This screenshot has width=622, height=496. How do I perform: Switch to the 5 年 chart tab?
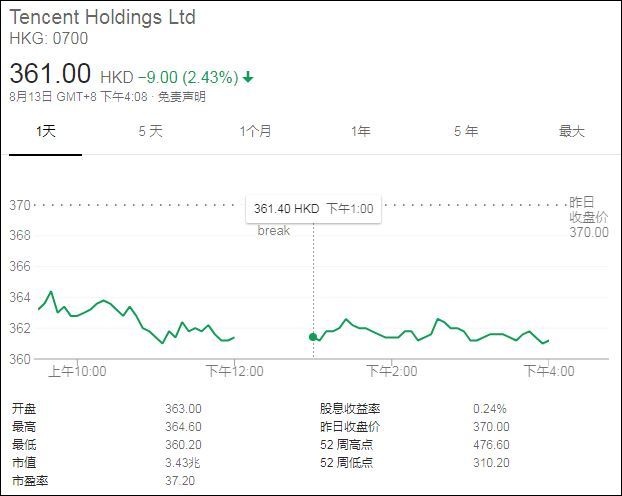click(x=465, y=132)
